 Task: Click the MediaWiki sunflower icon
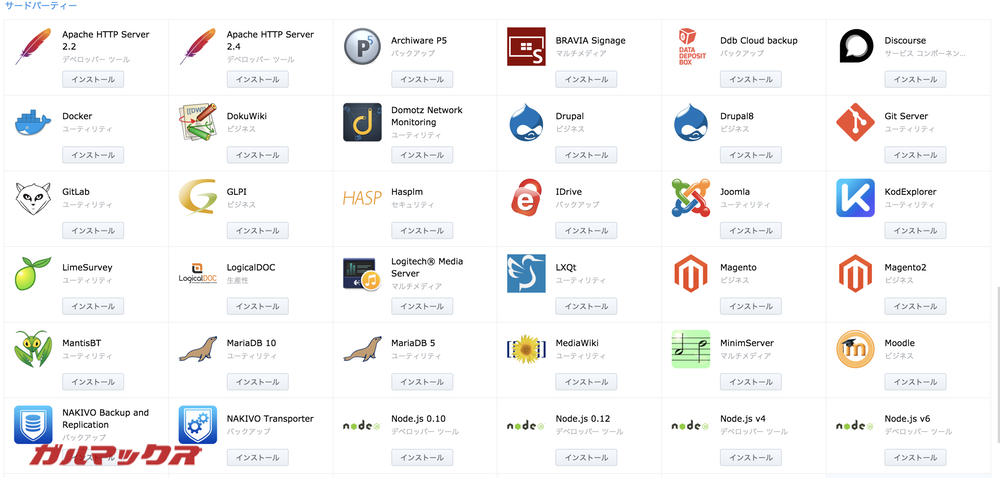coord(526,349)
